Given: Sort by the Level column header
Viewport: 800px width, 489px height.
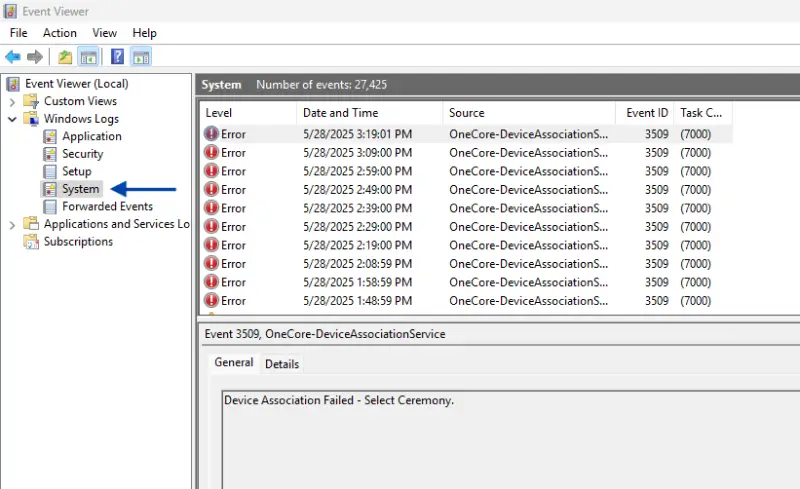Looking at the screenshot, I should coord(248,113).
